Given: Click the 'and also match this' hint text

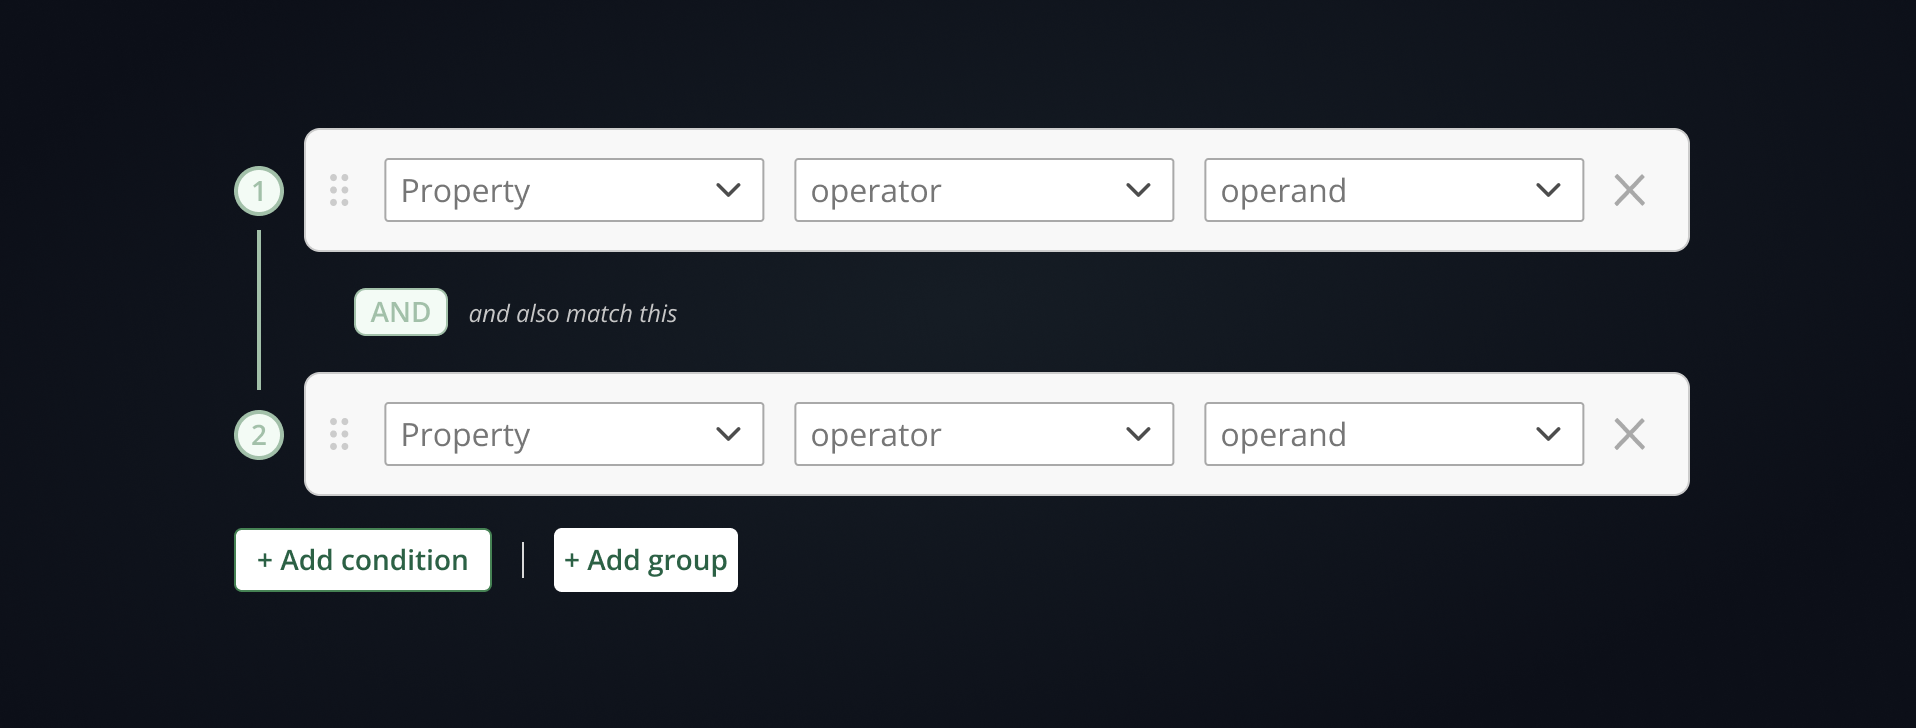Looking at the screenshot, I should pyautogui.click(x=573, y=314).
